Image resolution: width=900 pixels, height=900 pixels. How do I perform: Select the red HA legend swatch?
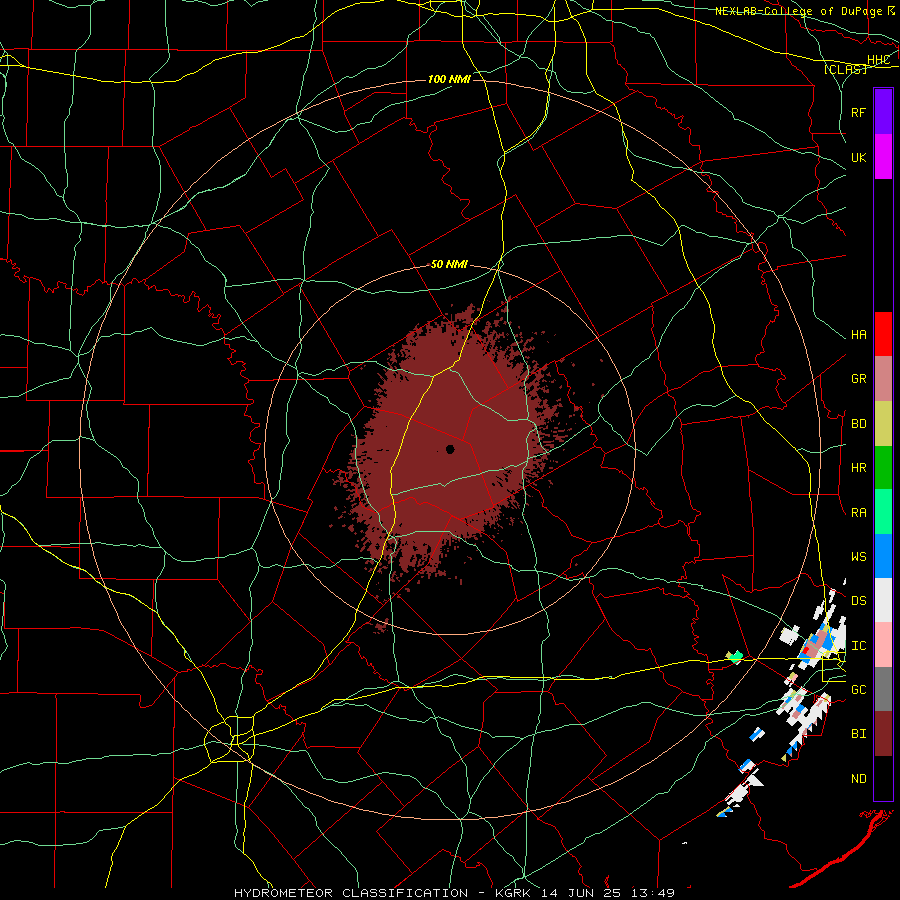[883, 334]
